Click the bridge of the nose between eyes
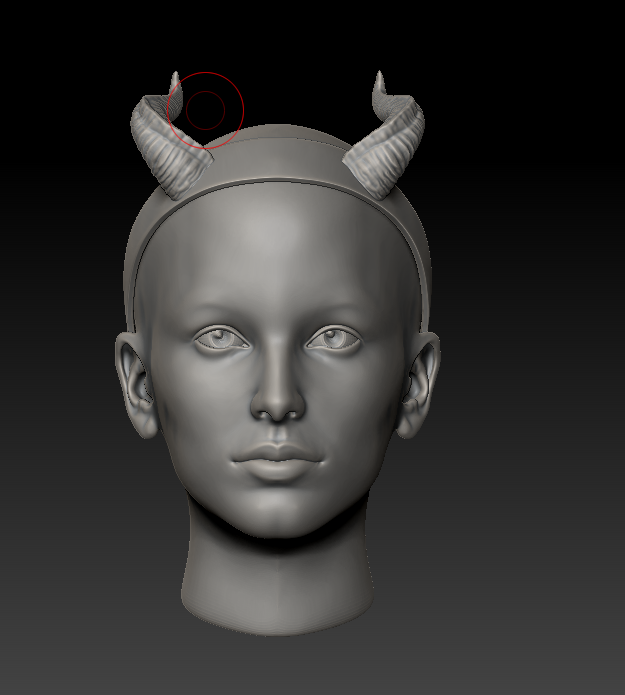Viewport: 625px width, 695px height. [278, 342]
